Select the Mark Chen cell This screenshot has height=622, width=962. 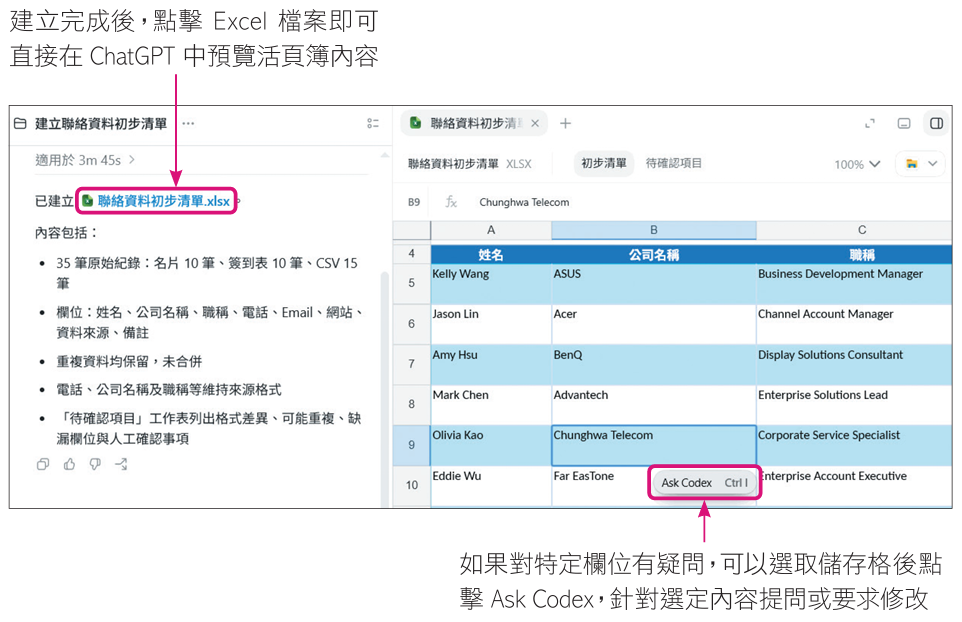pyautogui.click(x=491, y=405)
